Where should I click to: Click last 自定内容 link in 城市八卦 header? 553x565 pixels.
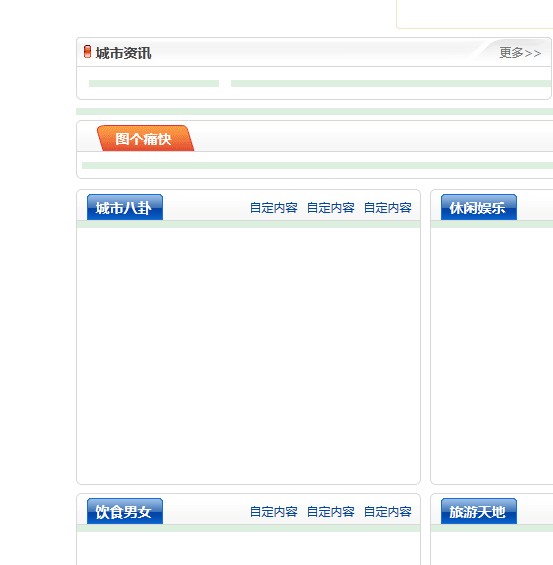388,208
